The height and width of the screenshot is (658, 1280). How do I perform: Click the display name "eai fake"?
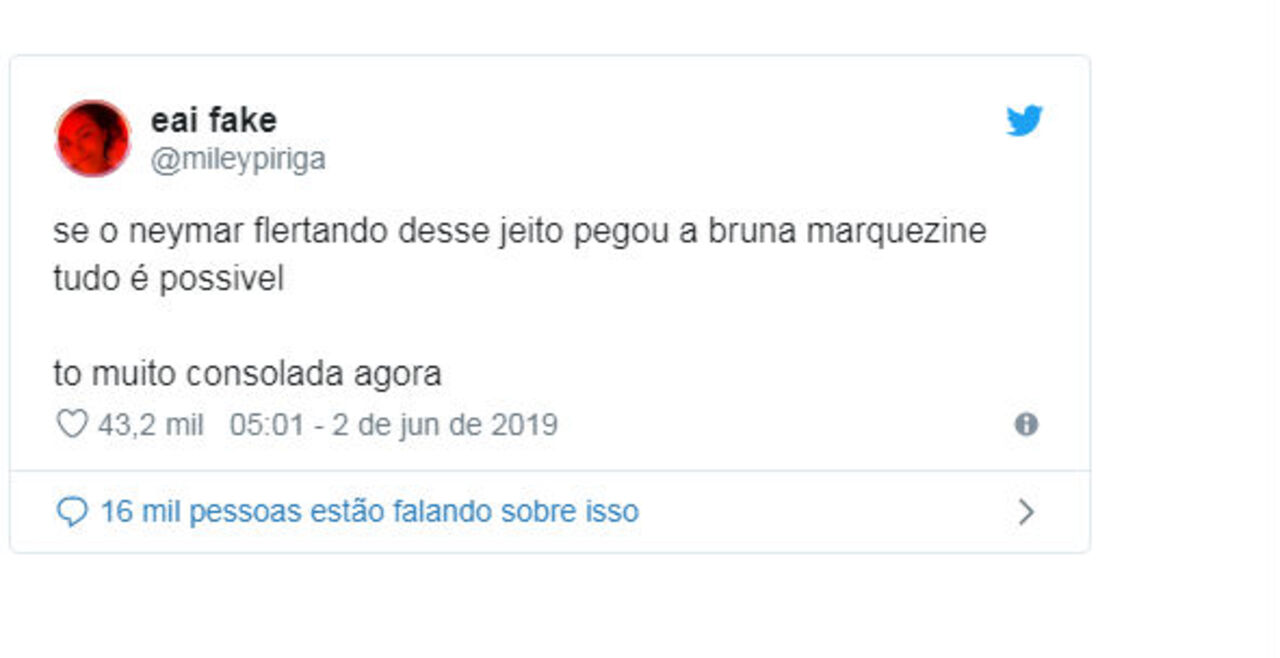[x=213, y=121]
